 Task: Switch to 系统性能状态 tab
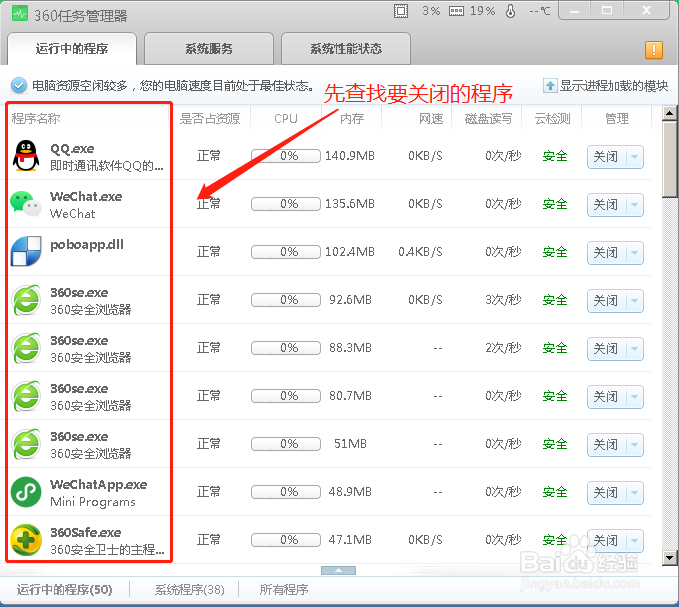pyautogui.click(x=346, y=48)
